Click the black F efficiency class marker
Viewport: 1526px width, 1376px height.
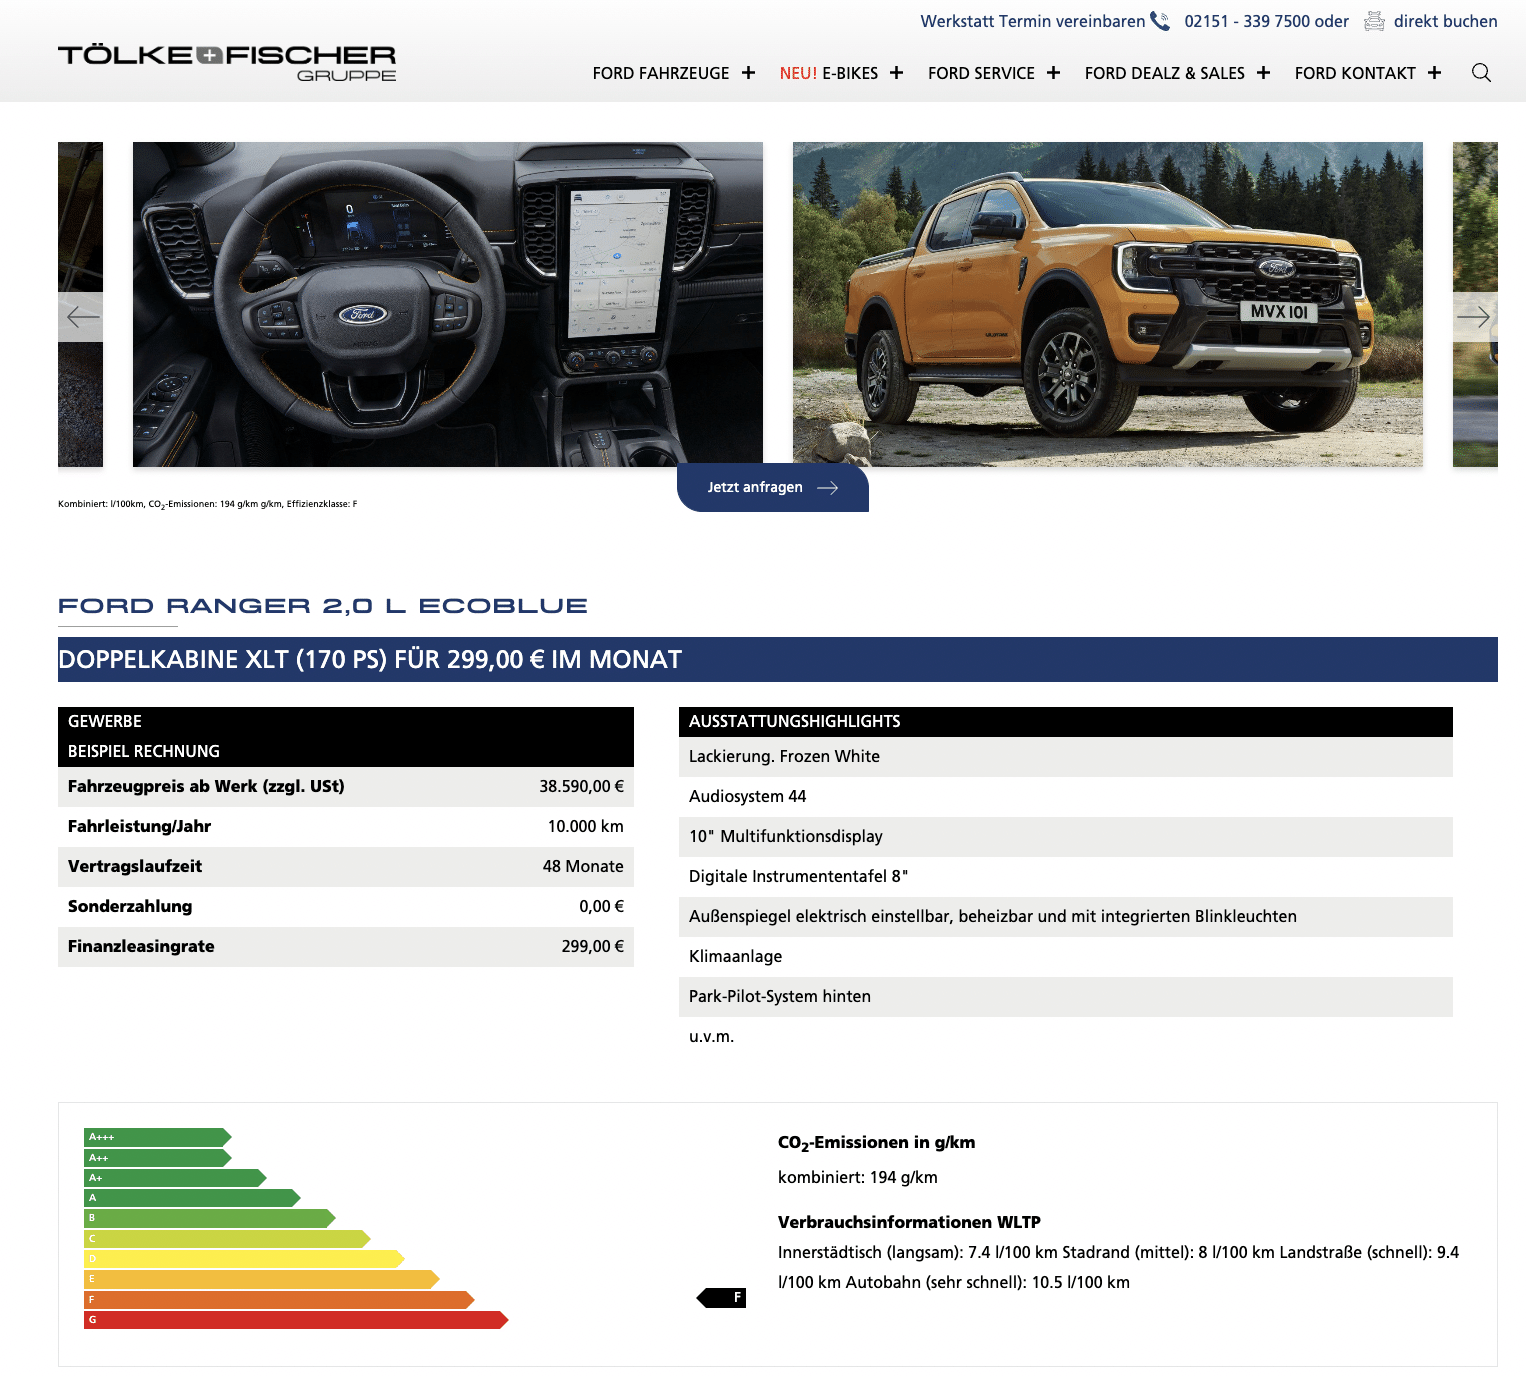click(722, 1298)
